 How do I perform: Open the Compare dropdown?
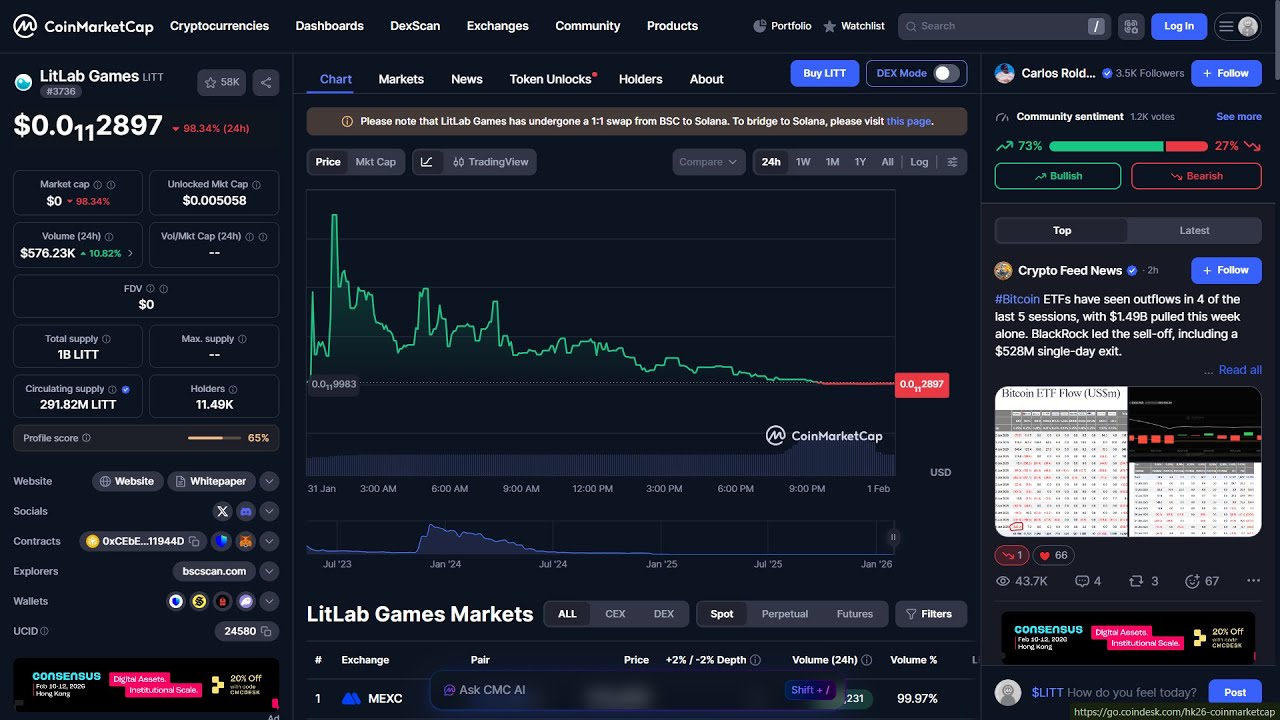click(x=709, y=162)
